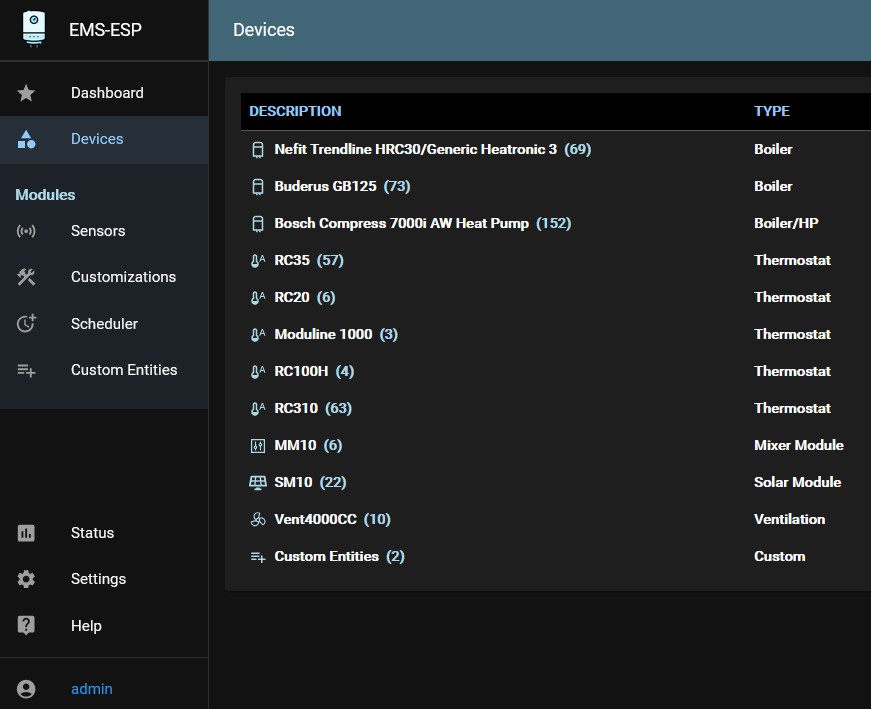Screen dimensions: 871x709
Task: Click the Devices page header title
Action: (x=263, y=29)
